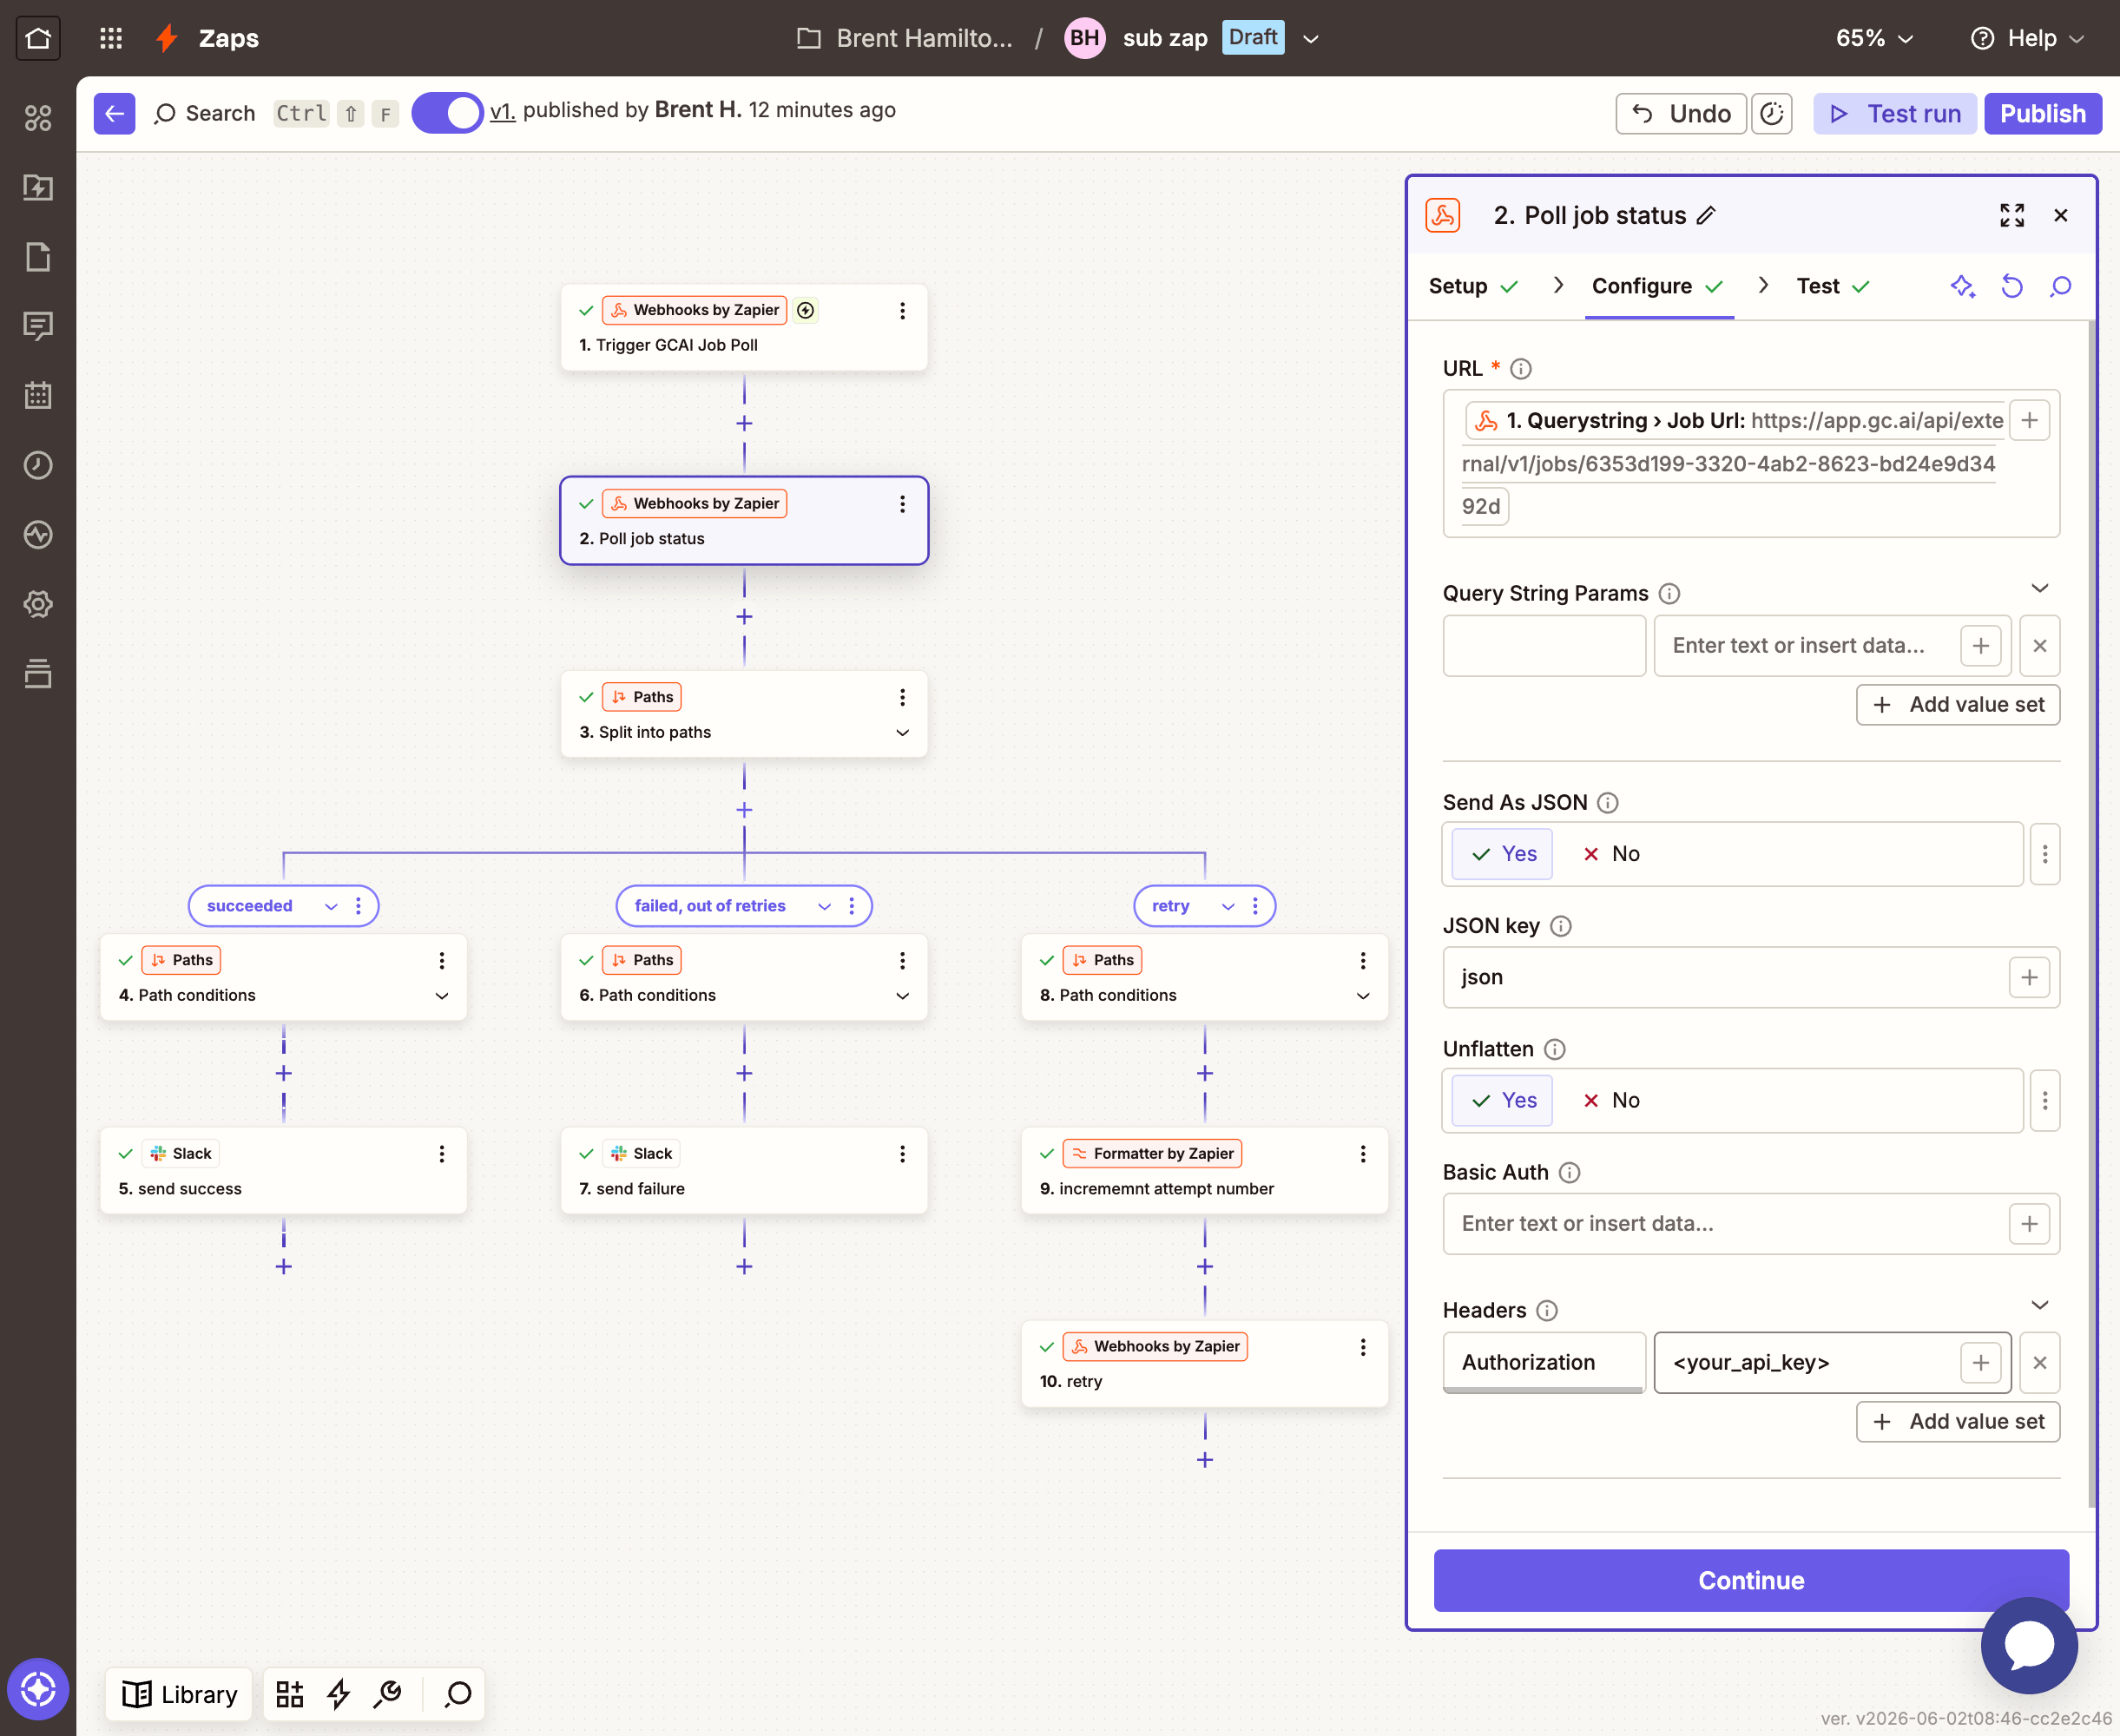This screenshot has width=2120, height=1736.
Task: Open Zap history clock in sidebar
Action: point(38,465)
